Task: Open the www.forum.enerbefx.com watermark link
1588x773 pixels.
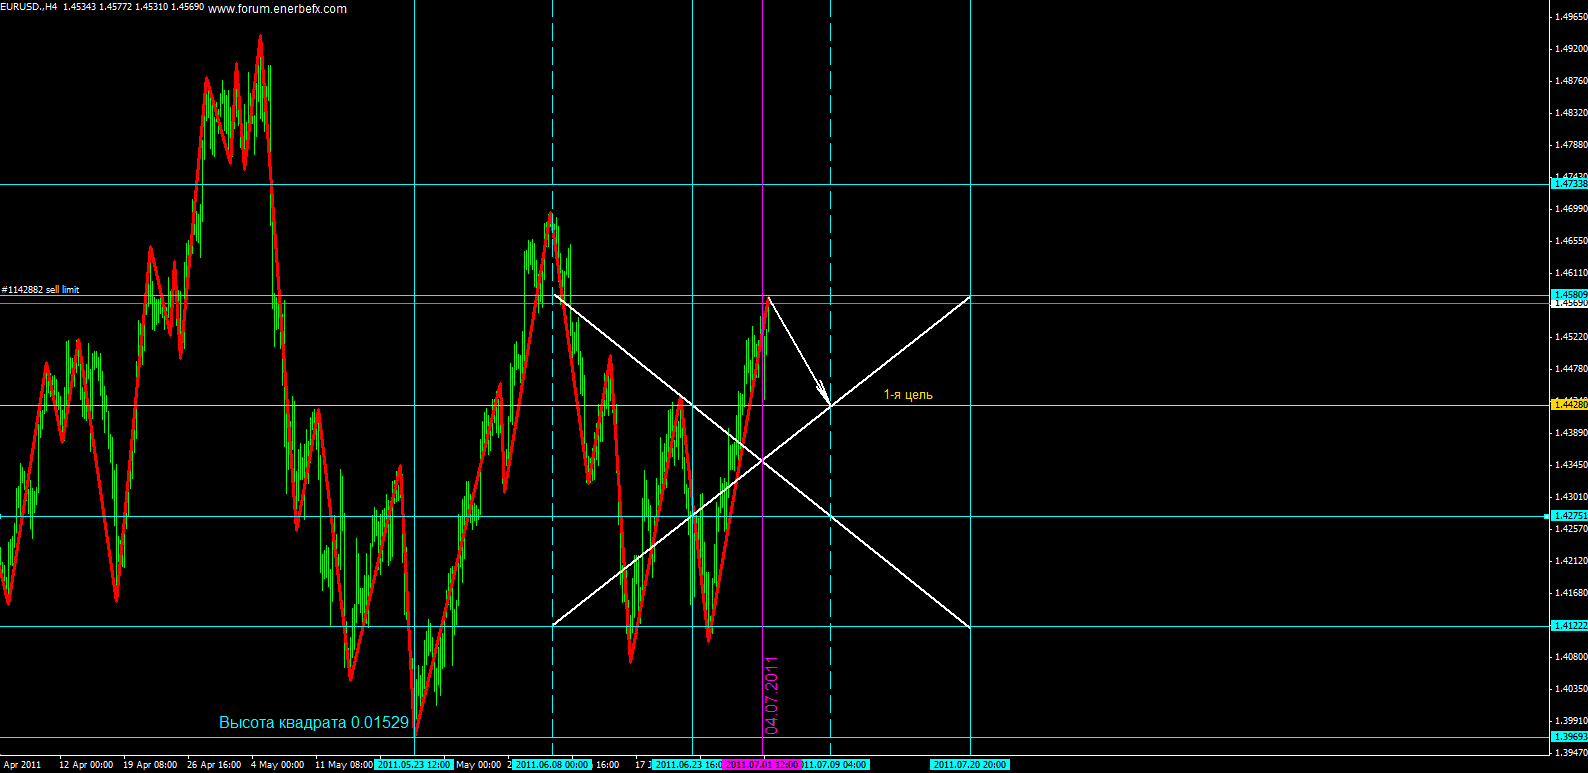Action: coord(278,9)
